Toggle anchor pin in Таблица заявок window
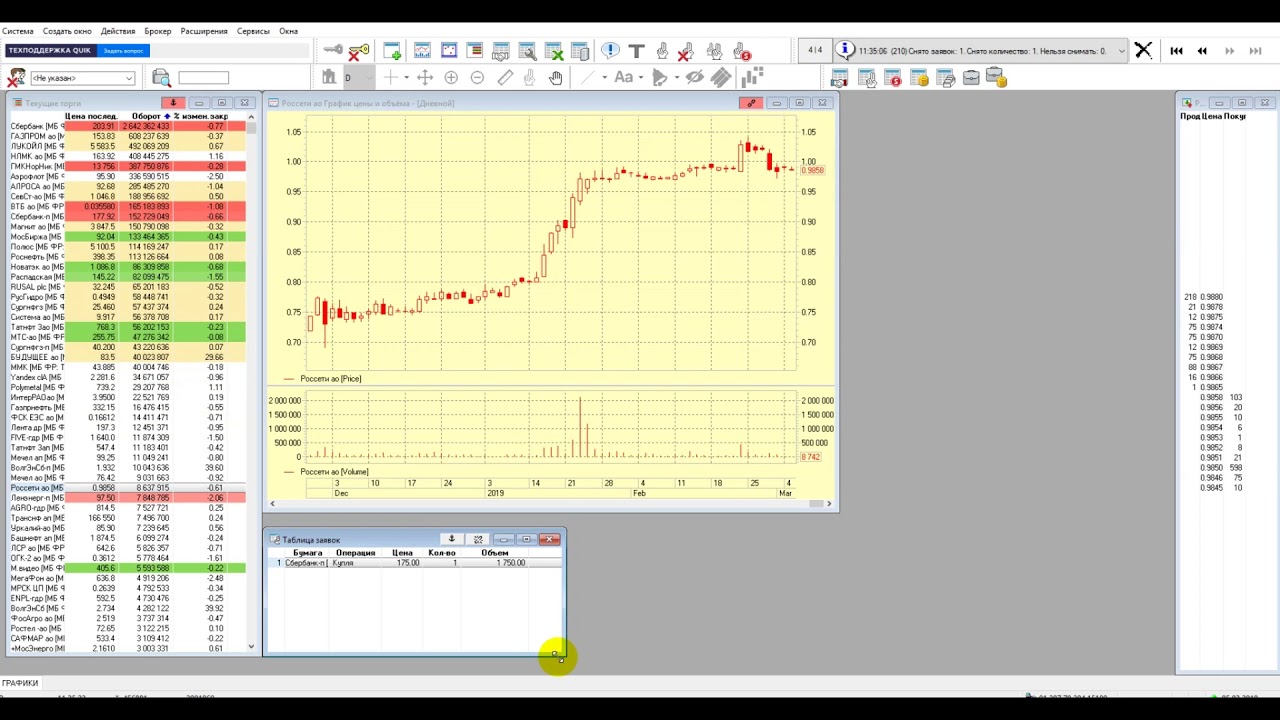Image resolution: width=1280 pixels, height=720 pixels. pyautogui.click(x=452, y=540)
